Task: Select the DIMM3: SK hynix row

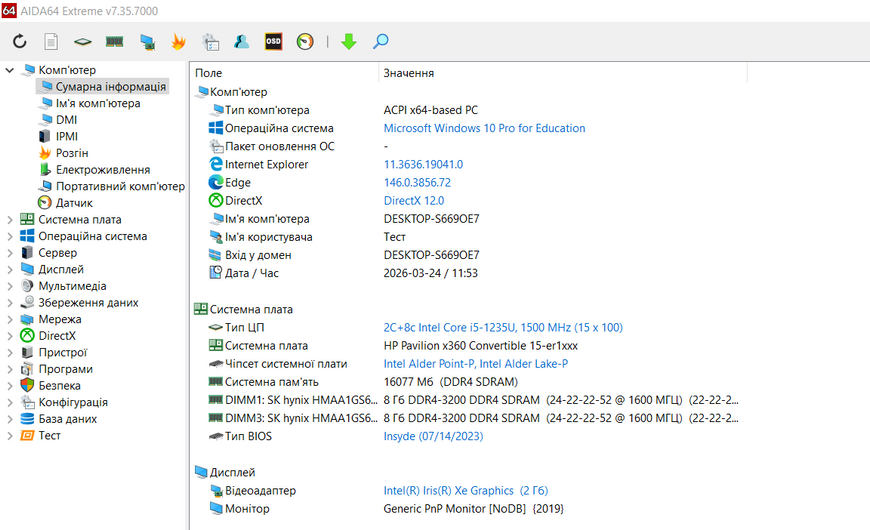Action: [469, 418]
